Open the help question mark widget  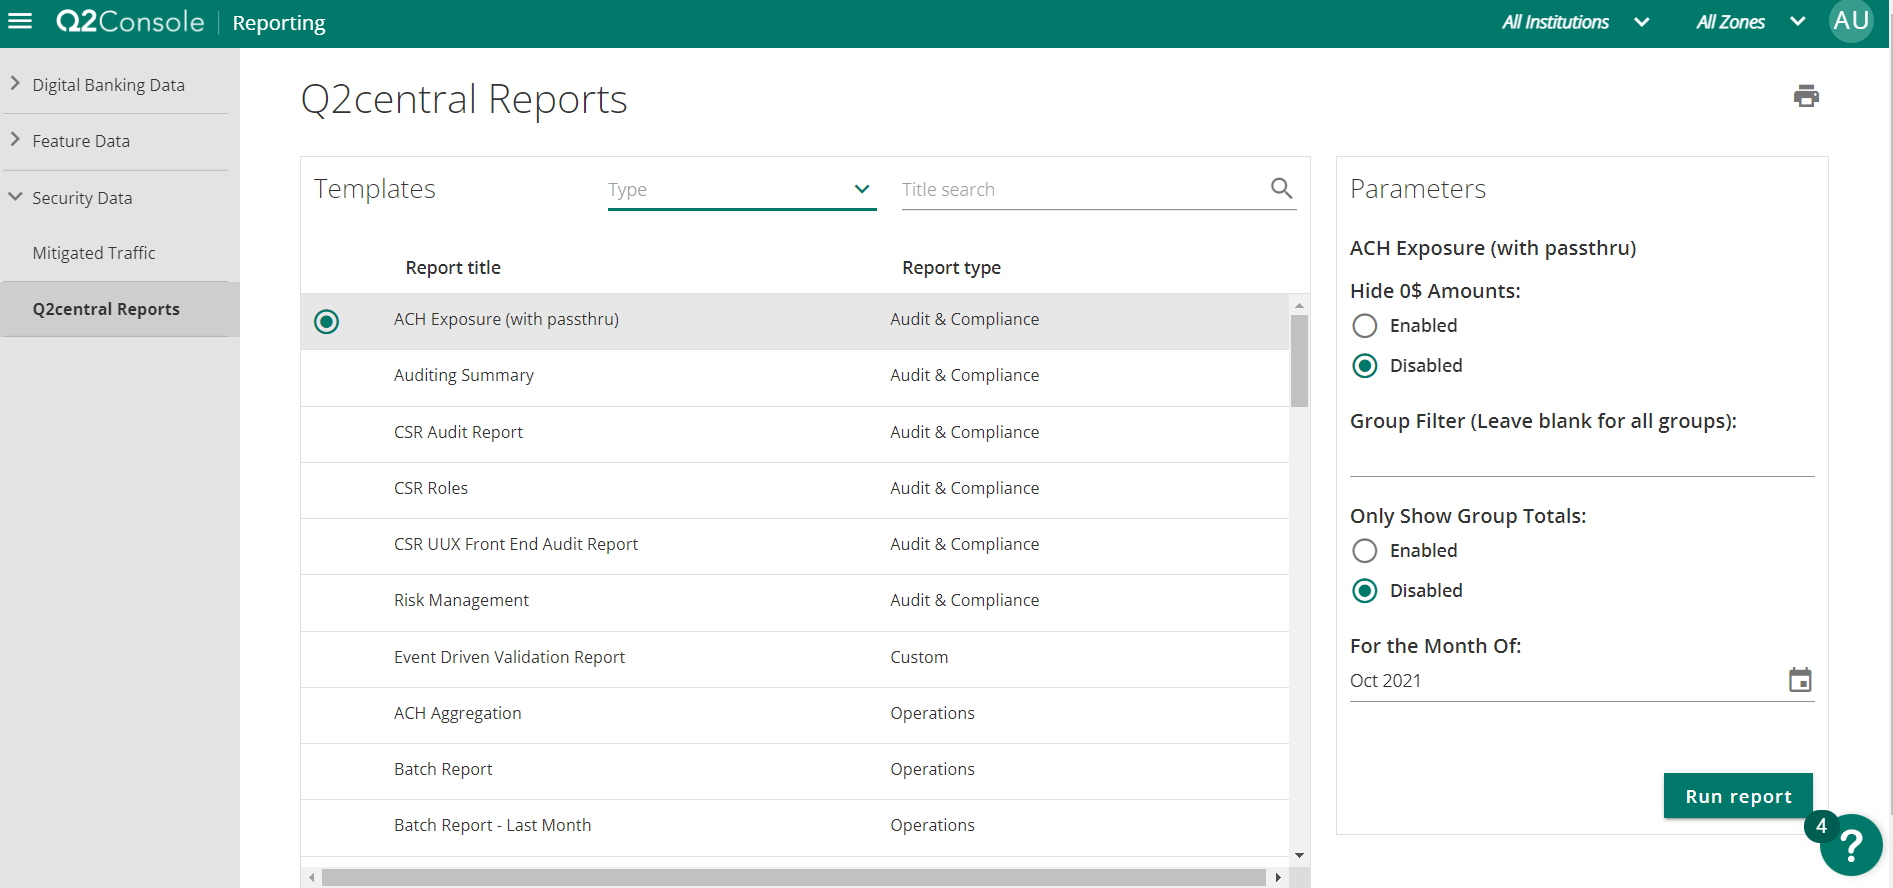(1851, 845)
